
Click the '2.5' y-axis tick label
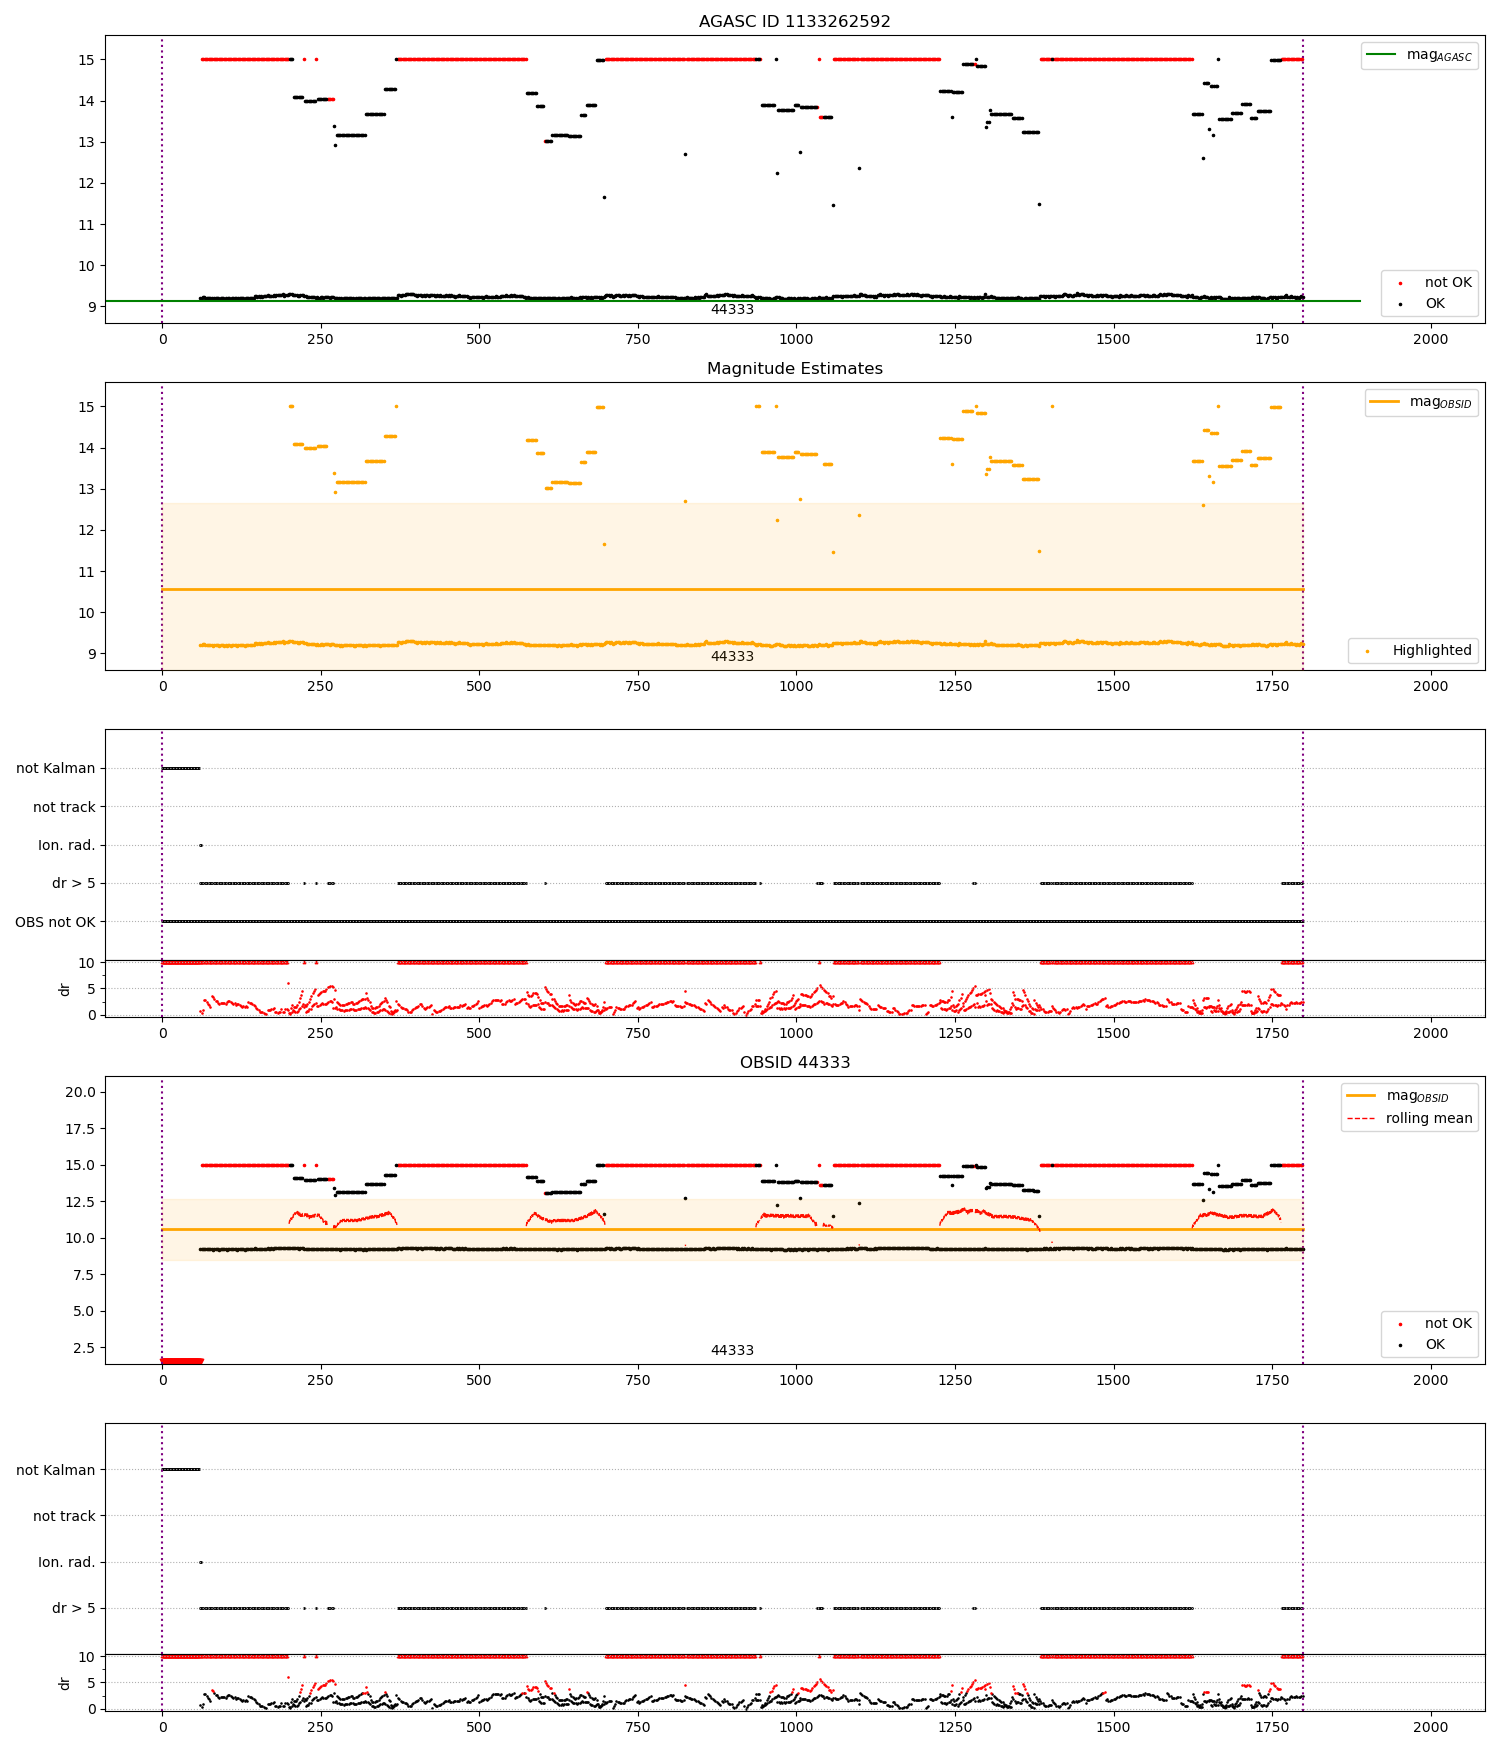(x=84, y=1348)
